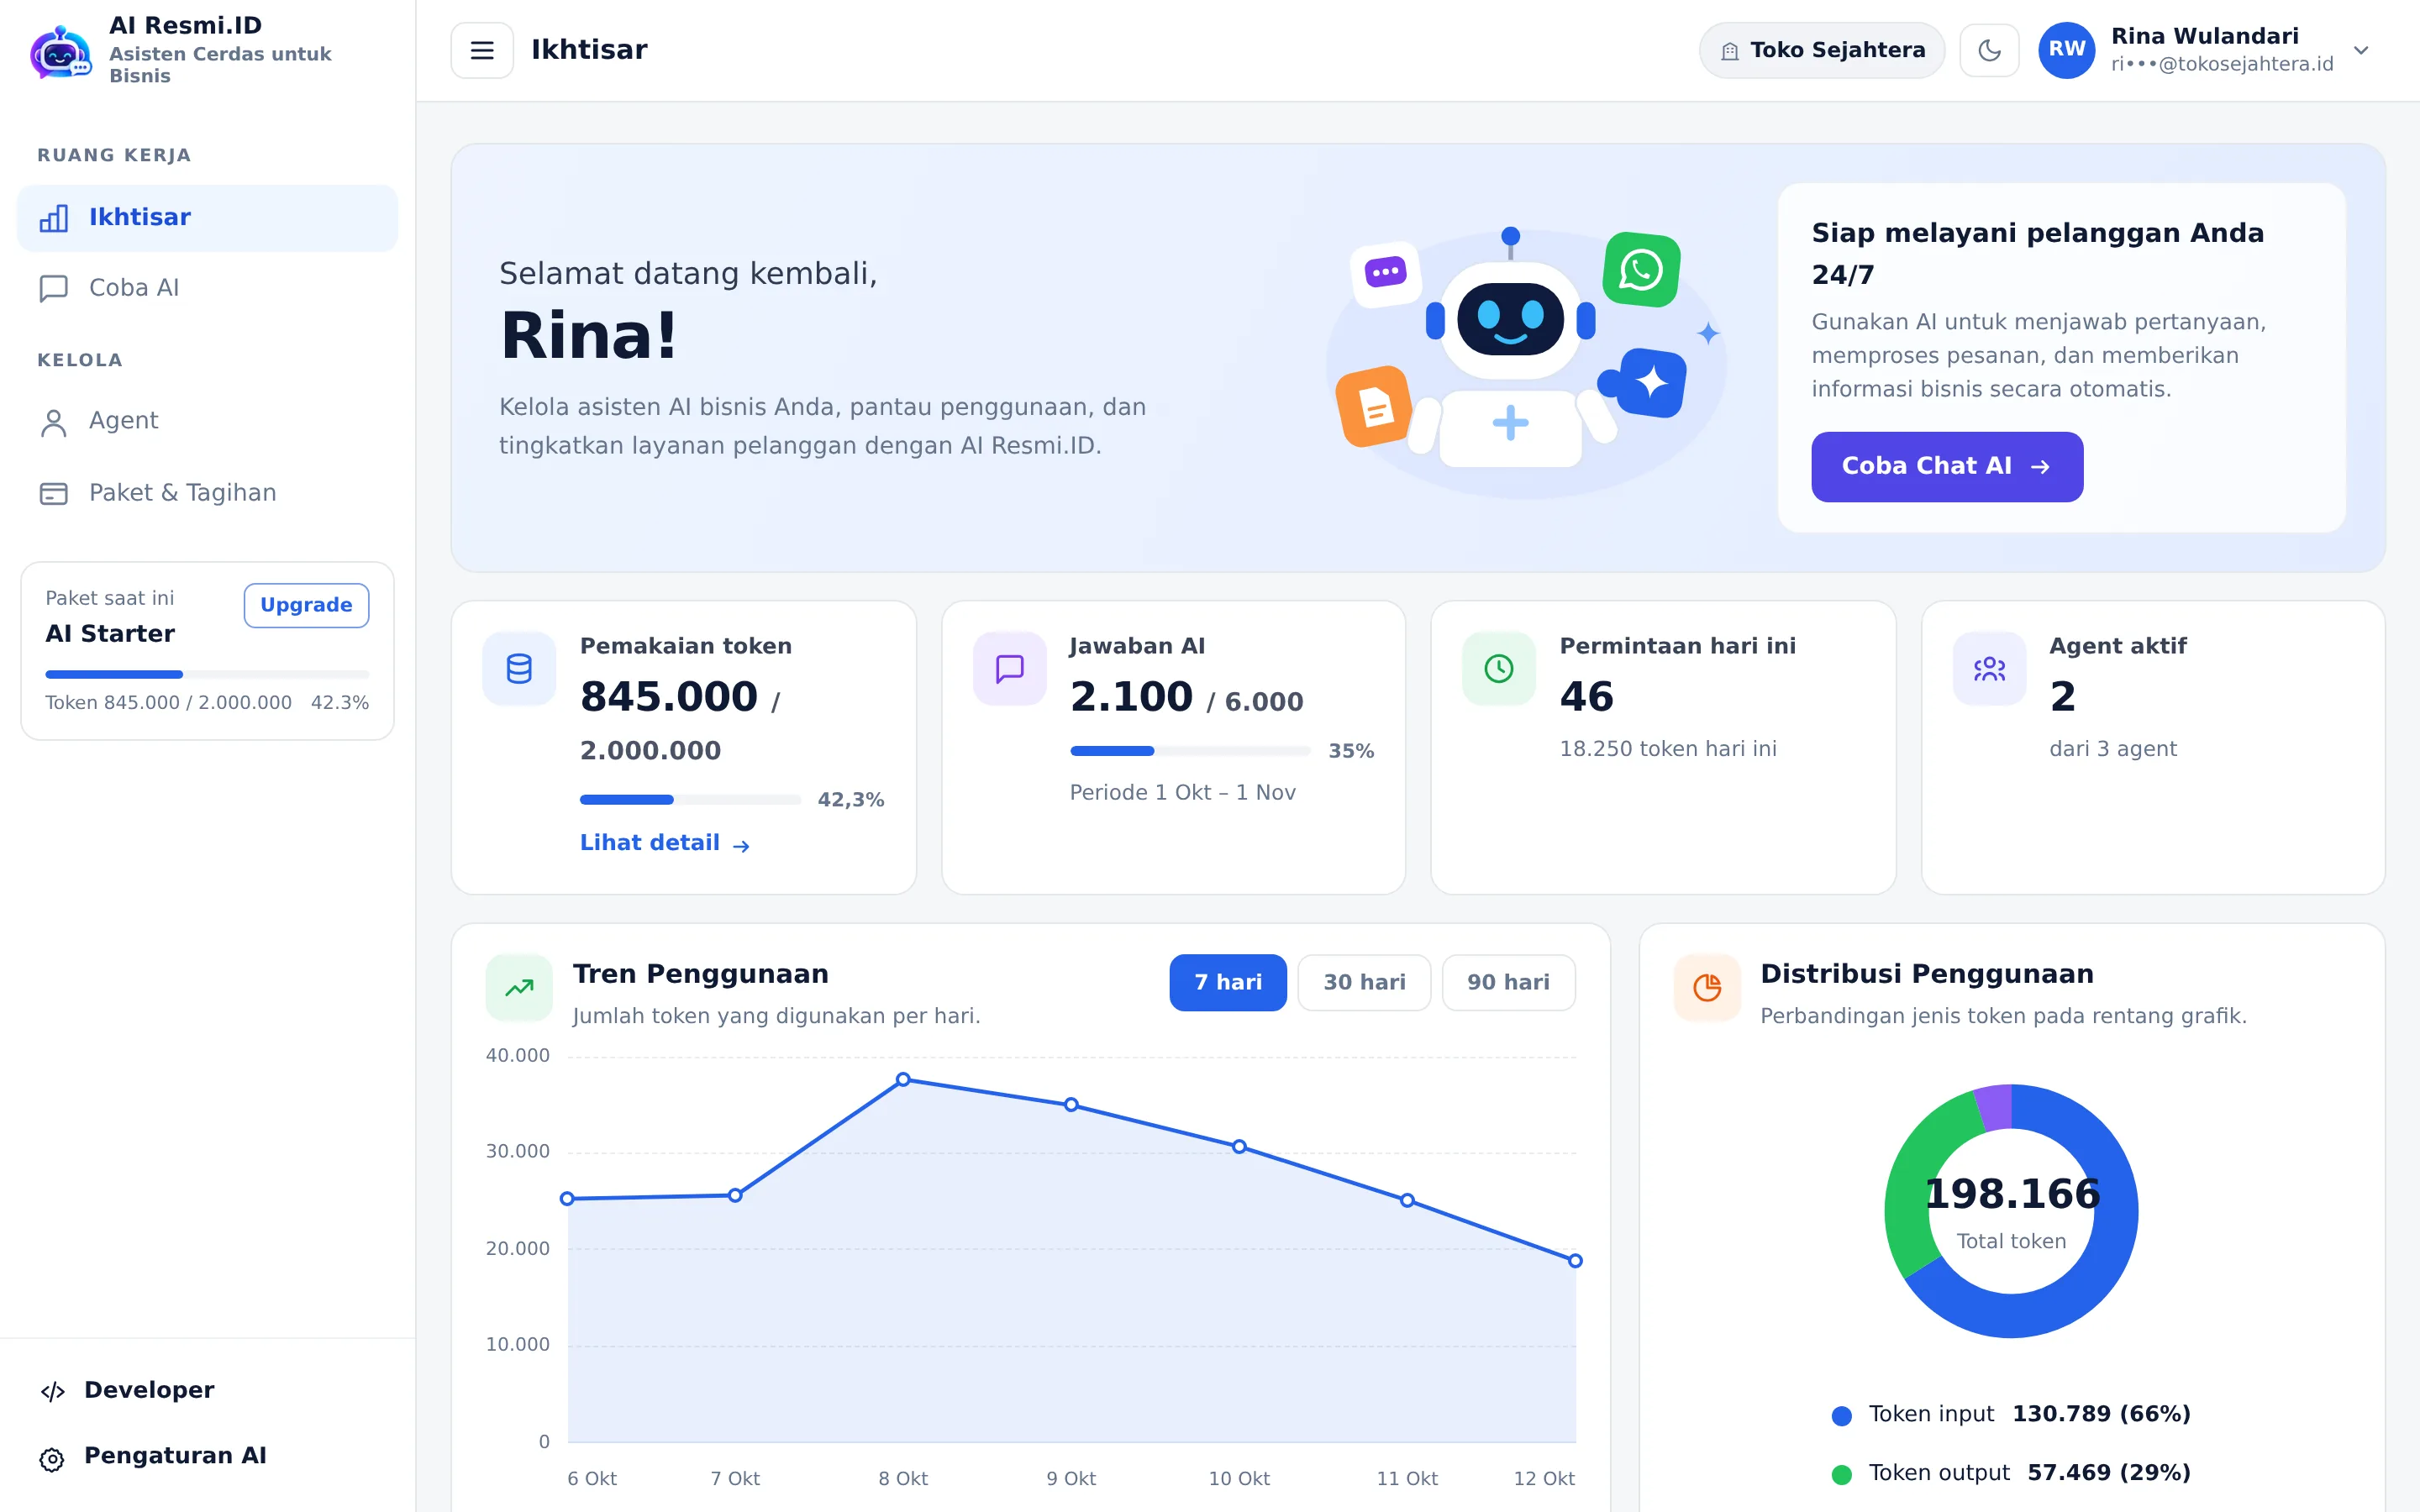
Task: Click the RW user avatar
Action: tap(2066, 50)
